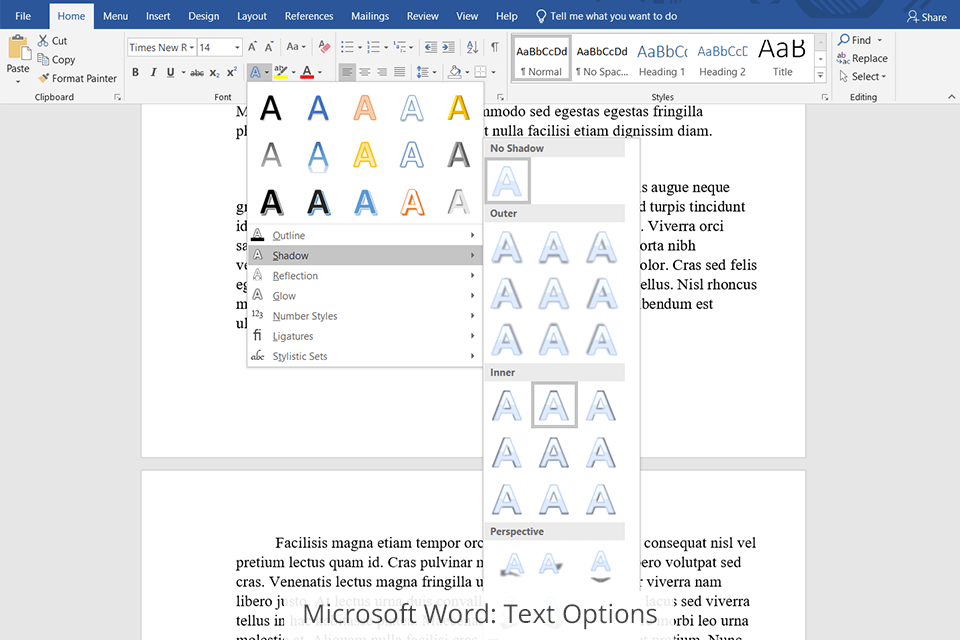Click the Copy icon

coord(43,59)
